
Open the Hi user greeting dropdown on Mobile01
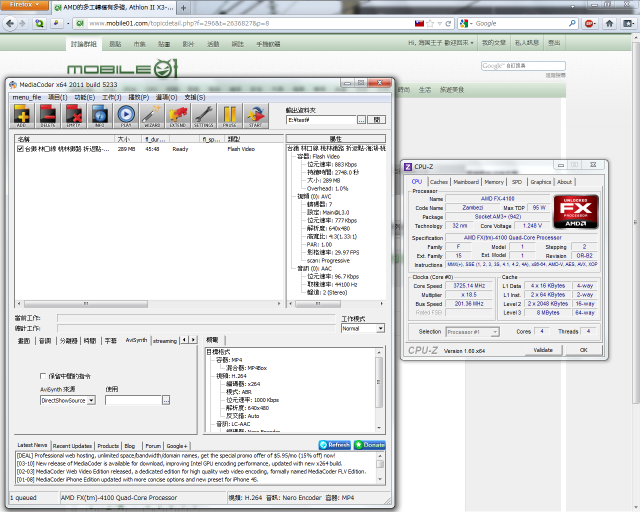[441, 43]
